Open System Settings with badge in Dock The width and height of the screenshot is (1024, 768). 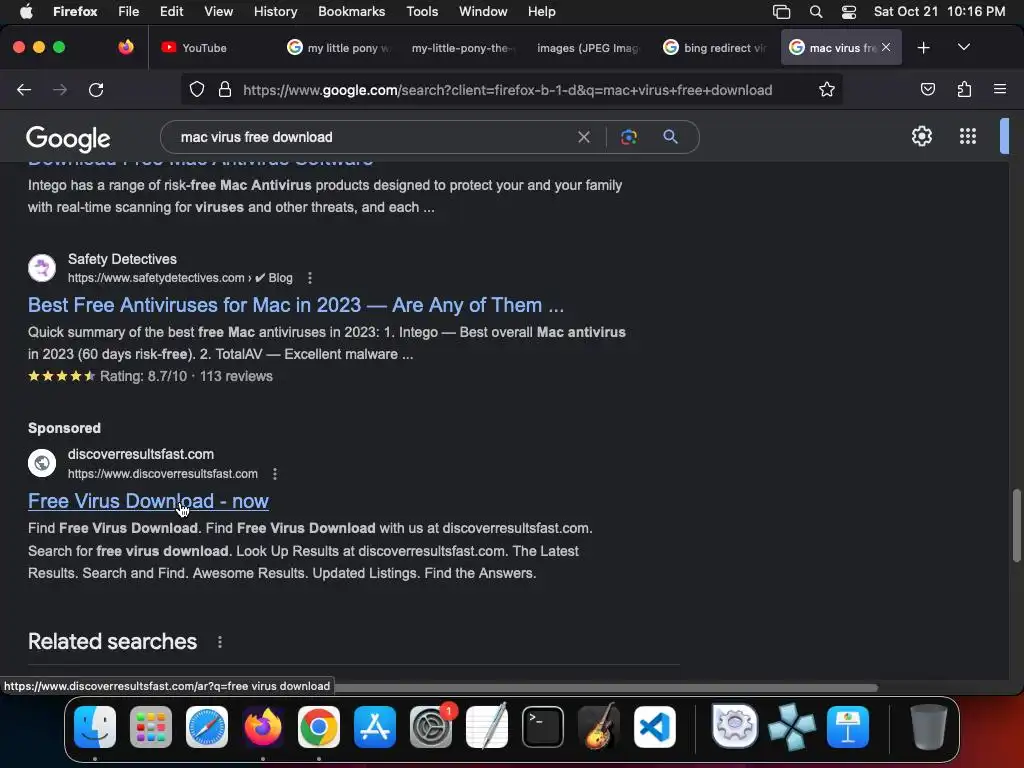click(431, 727)
